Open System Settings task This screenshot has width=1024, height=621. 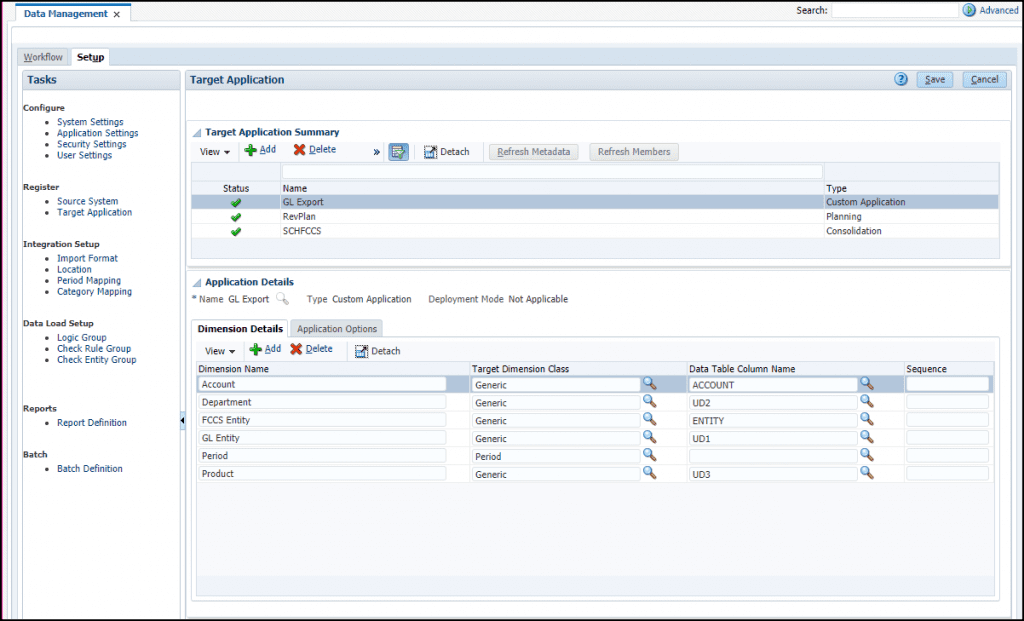tap(90, 122)
